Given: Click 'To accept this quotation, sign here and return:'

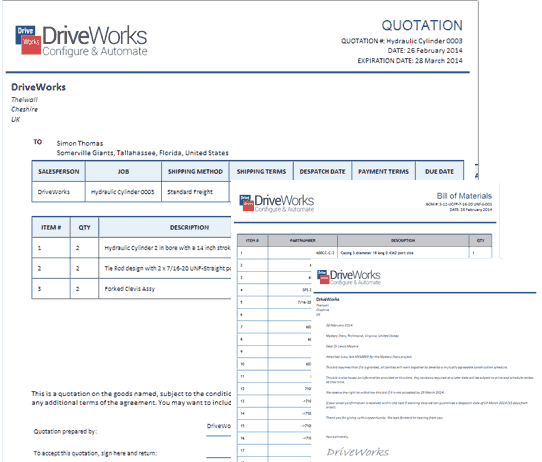Looking at the screenshot, I should (x=95, y=453).
